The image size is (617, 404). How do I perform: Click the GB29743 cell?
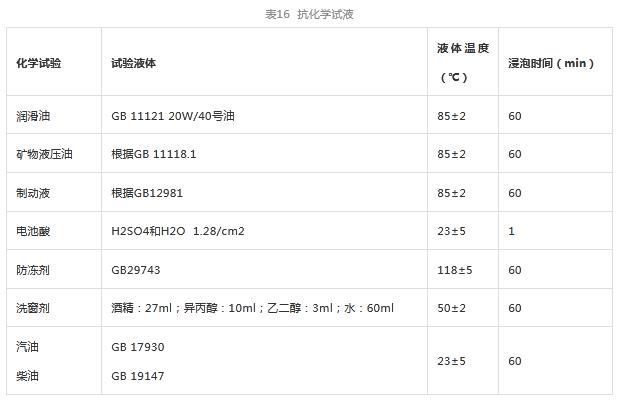click(x=137, y=270)
